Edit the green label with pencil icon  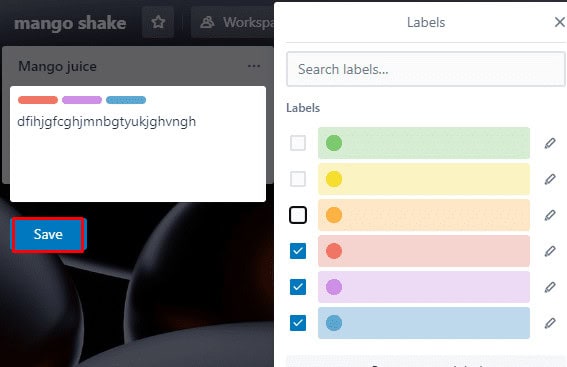coord(550,143)
